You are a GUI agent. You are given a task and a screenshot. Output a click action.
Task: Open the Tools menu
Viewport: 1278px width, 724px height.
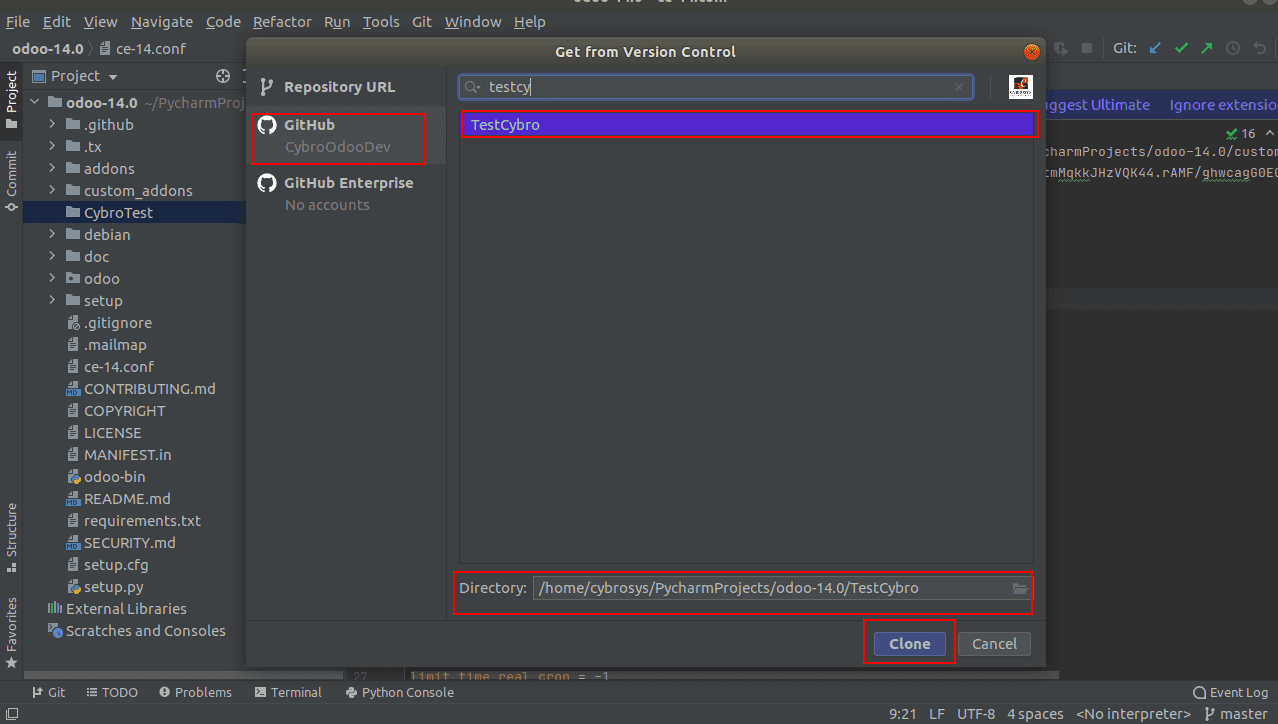381,21
